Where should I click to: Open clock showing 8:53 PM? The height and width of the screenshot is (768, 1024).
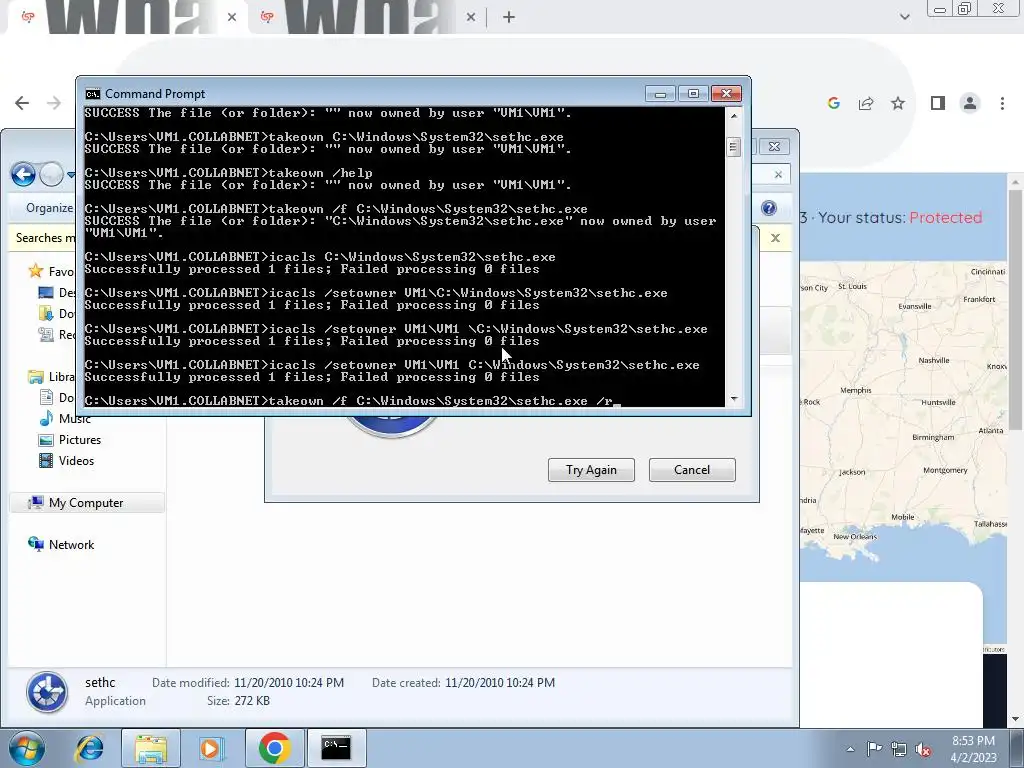(973, 749)
